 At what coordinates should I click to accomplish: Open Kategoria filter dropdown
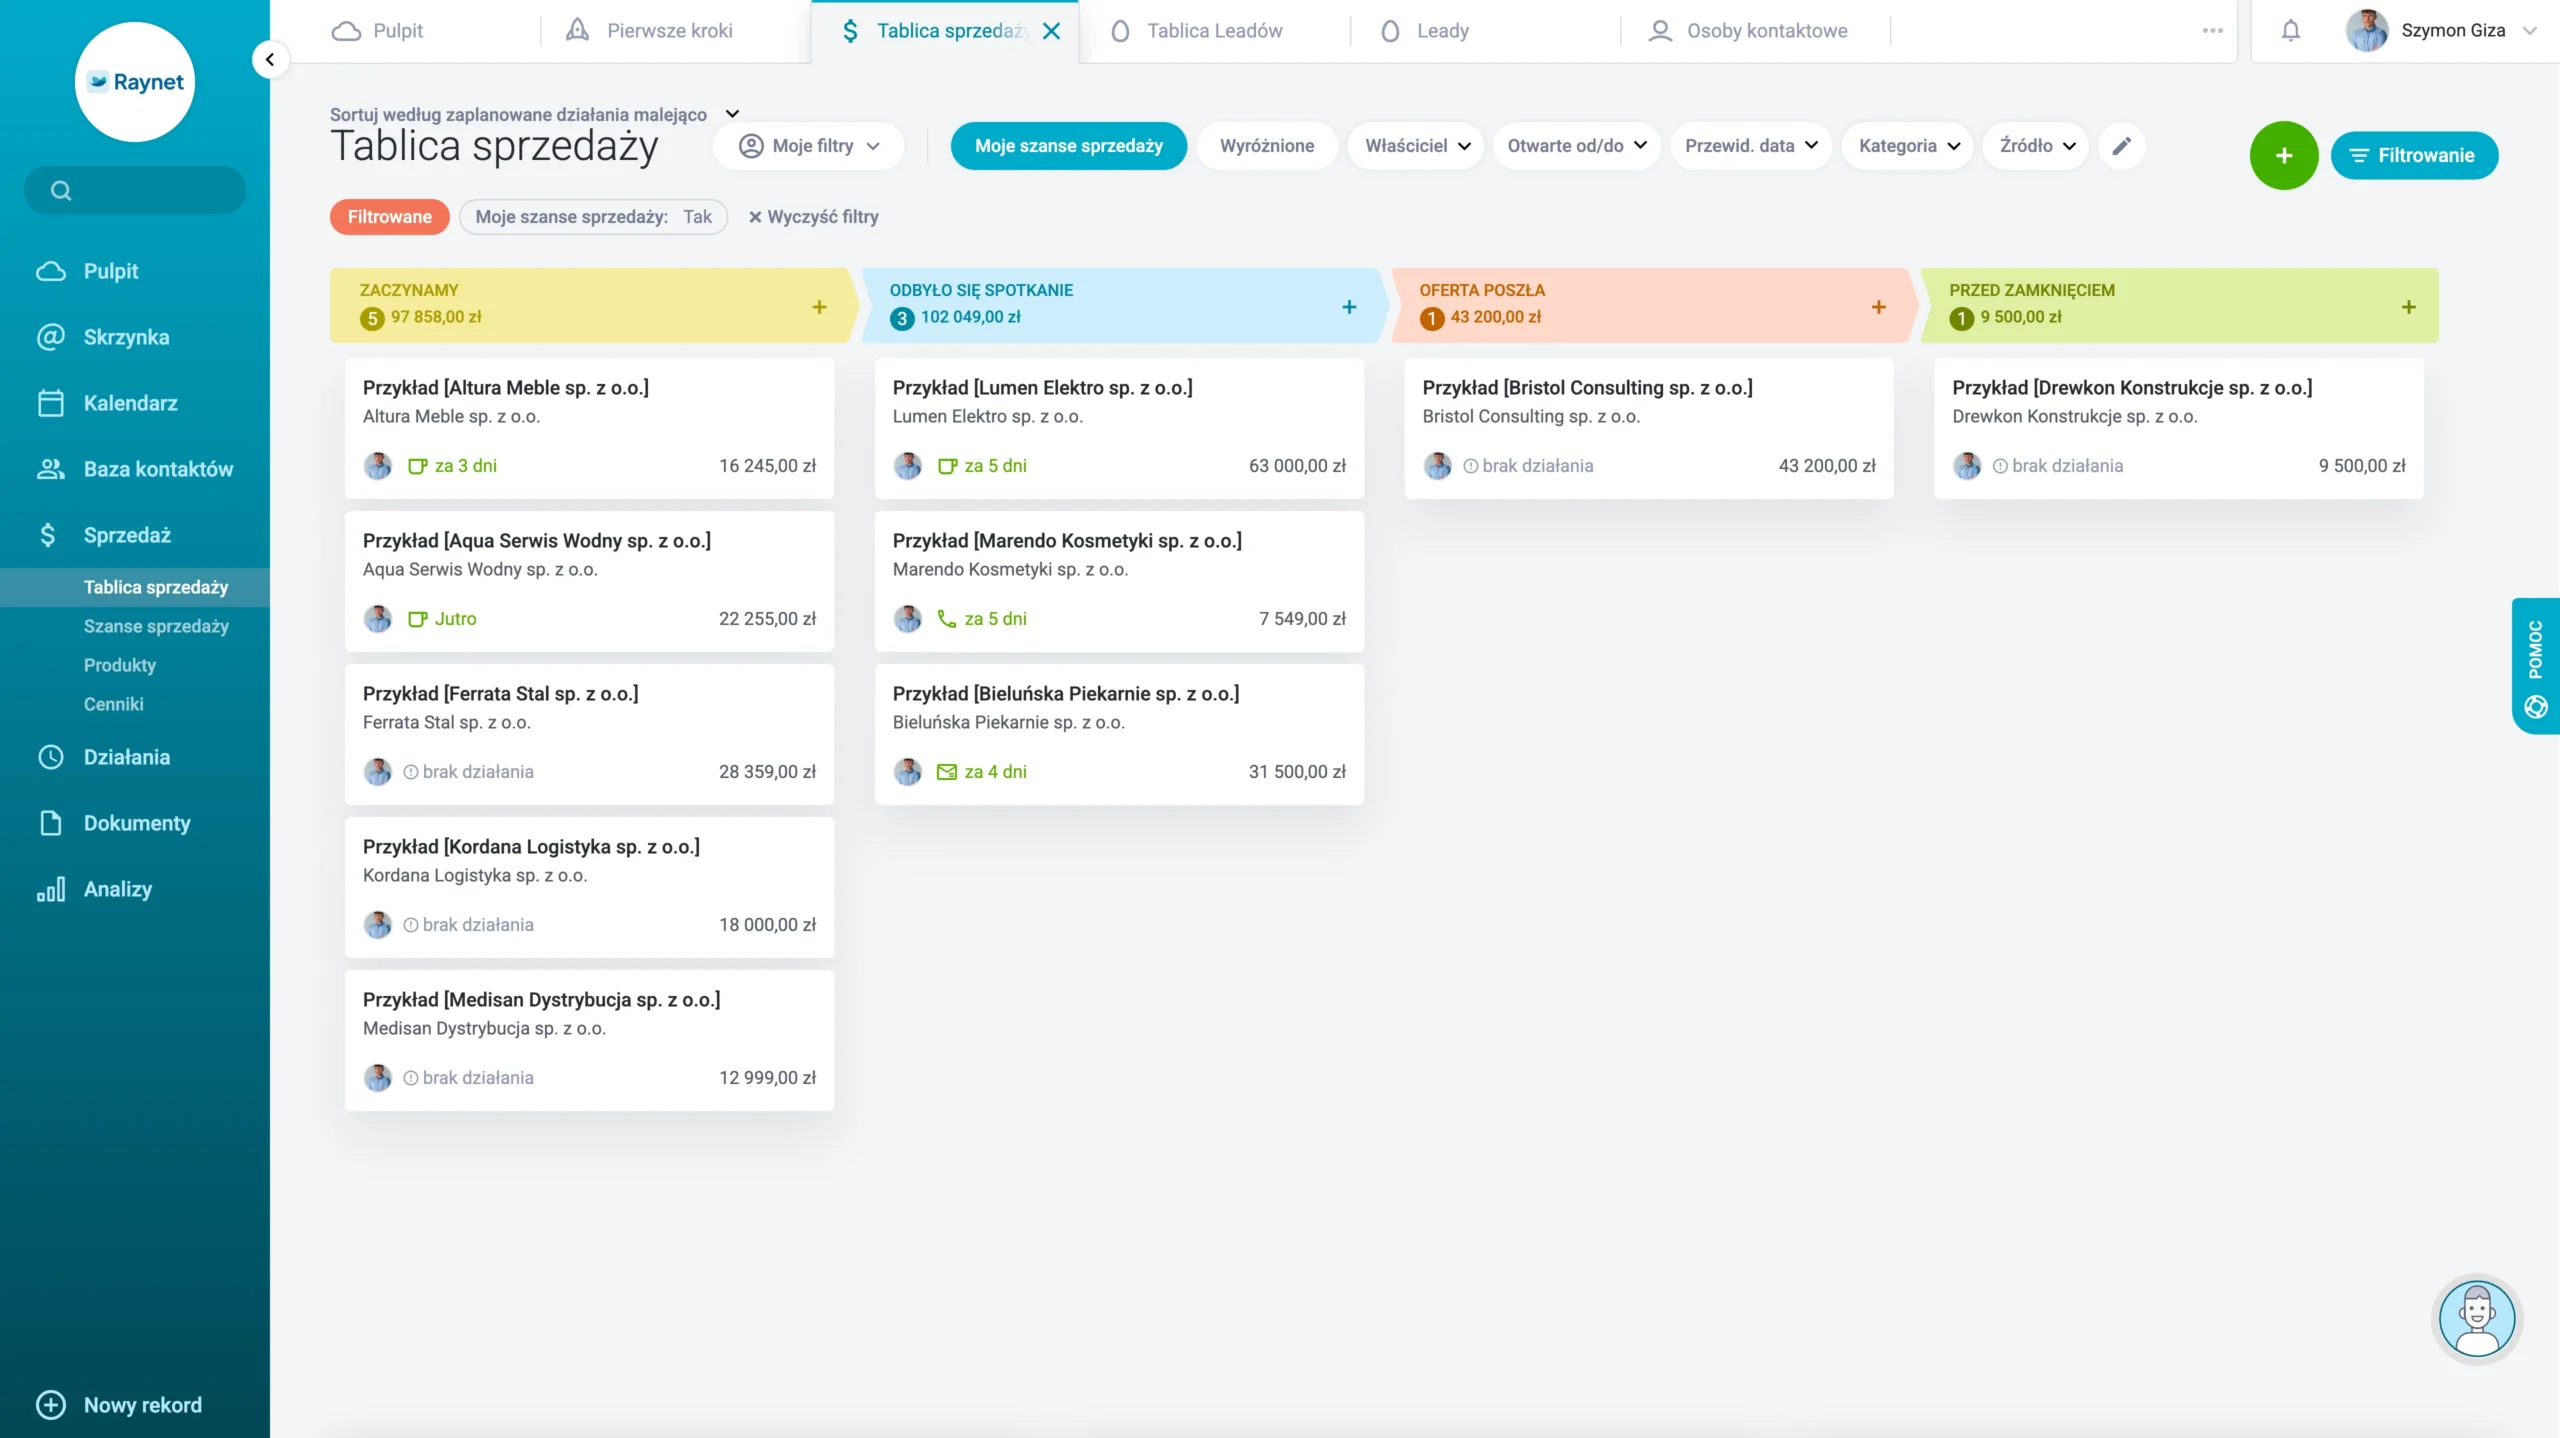pyautogui.click(x=1908, y=146)
